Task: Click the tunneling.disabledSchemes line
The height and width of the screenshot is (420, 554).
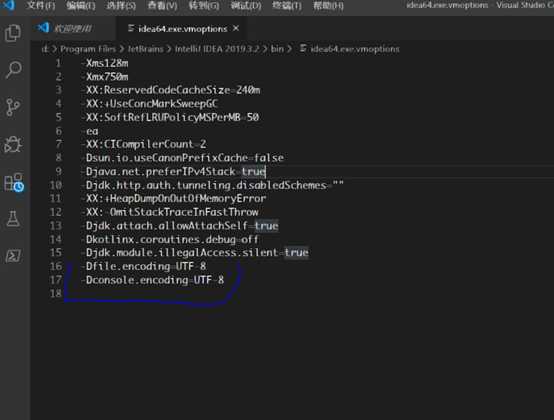Action: pyautogui.click(x=212, y=185)
